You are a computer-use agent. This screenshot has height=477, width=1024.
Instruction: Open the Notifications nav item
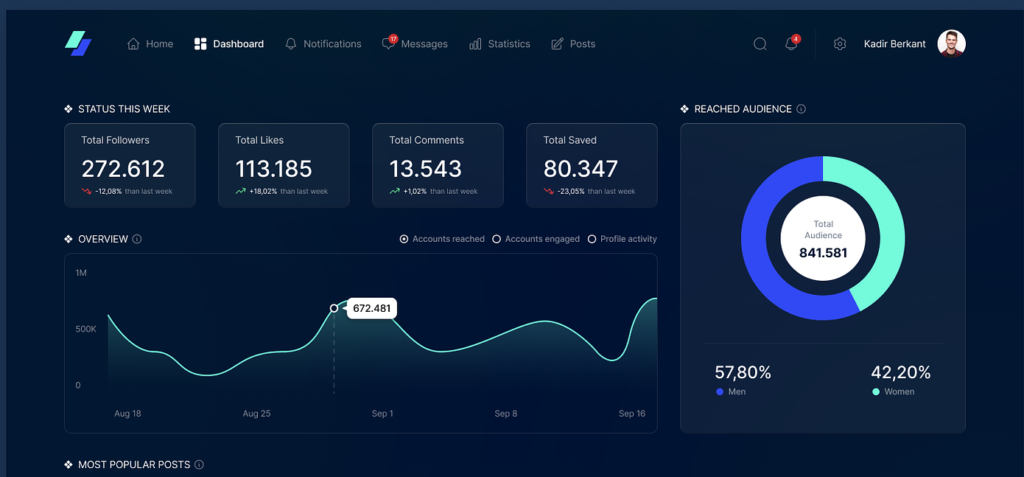323,44
